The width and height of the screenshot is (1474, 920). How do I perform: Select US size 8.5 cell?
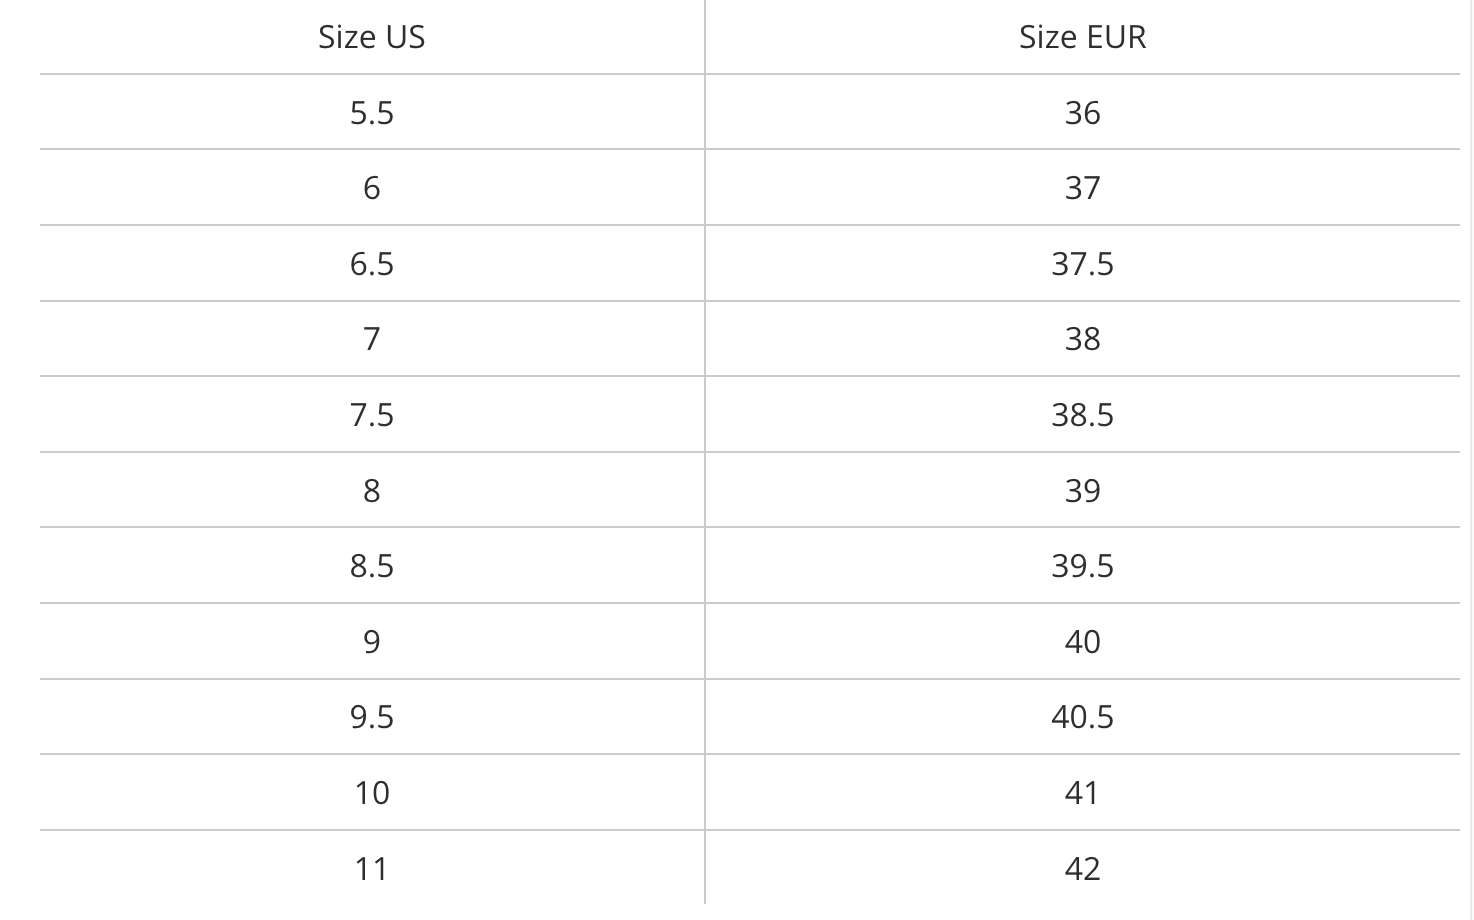pyautogui.click(x=371, y=566)
